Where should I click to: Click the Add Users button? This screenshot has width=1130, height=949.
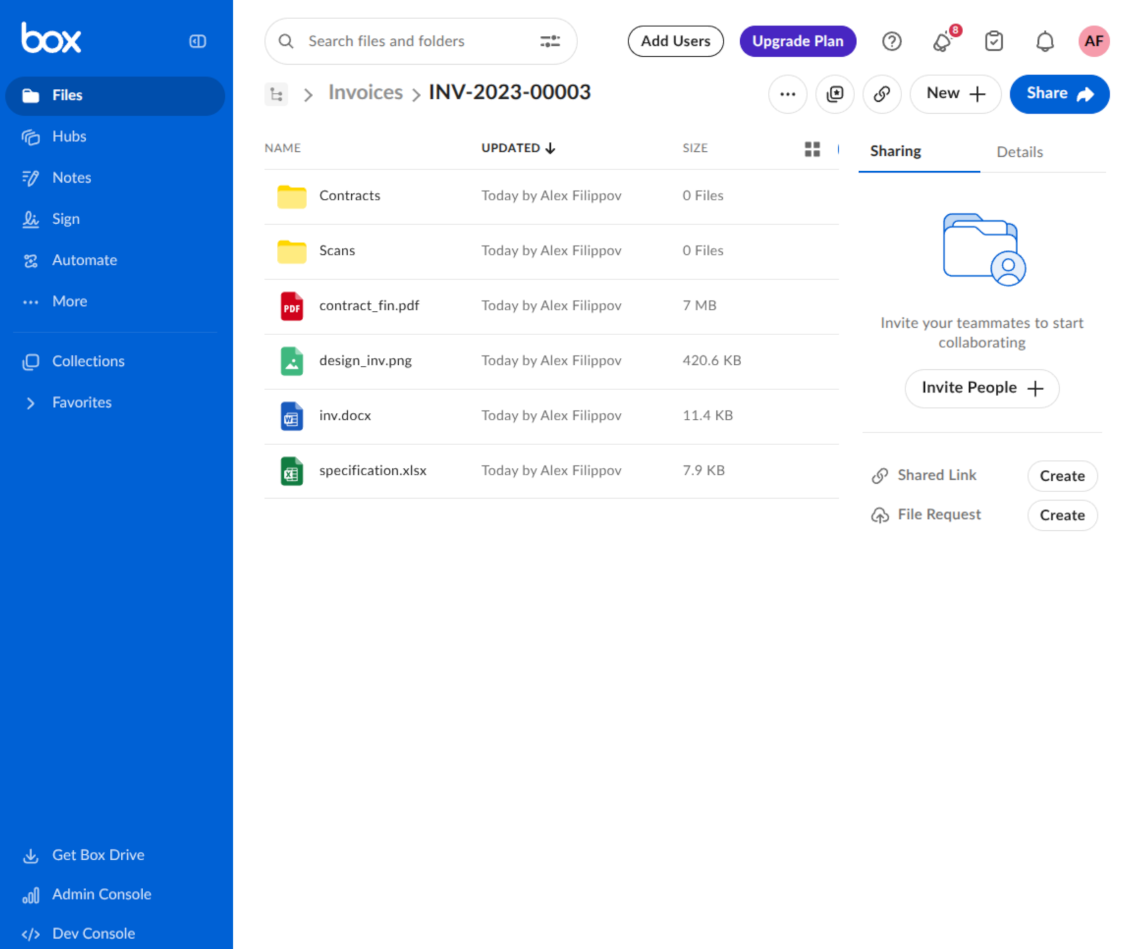point(675,41)
